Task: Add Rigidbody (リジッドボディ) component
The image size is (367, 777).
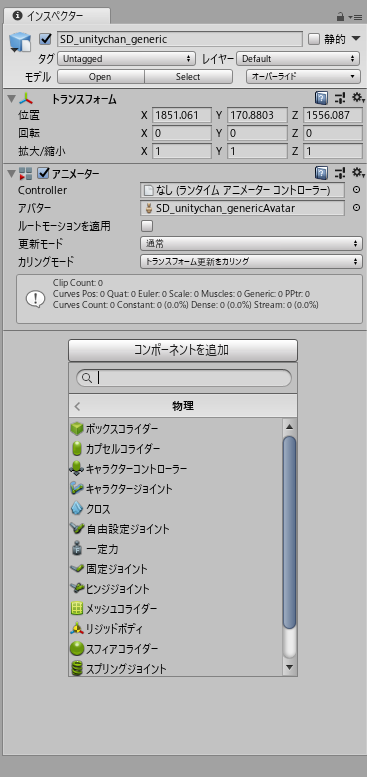Action: pyautogui.click(x=175, y=629)
